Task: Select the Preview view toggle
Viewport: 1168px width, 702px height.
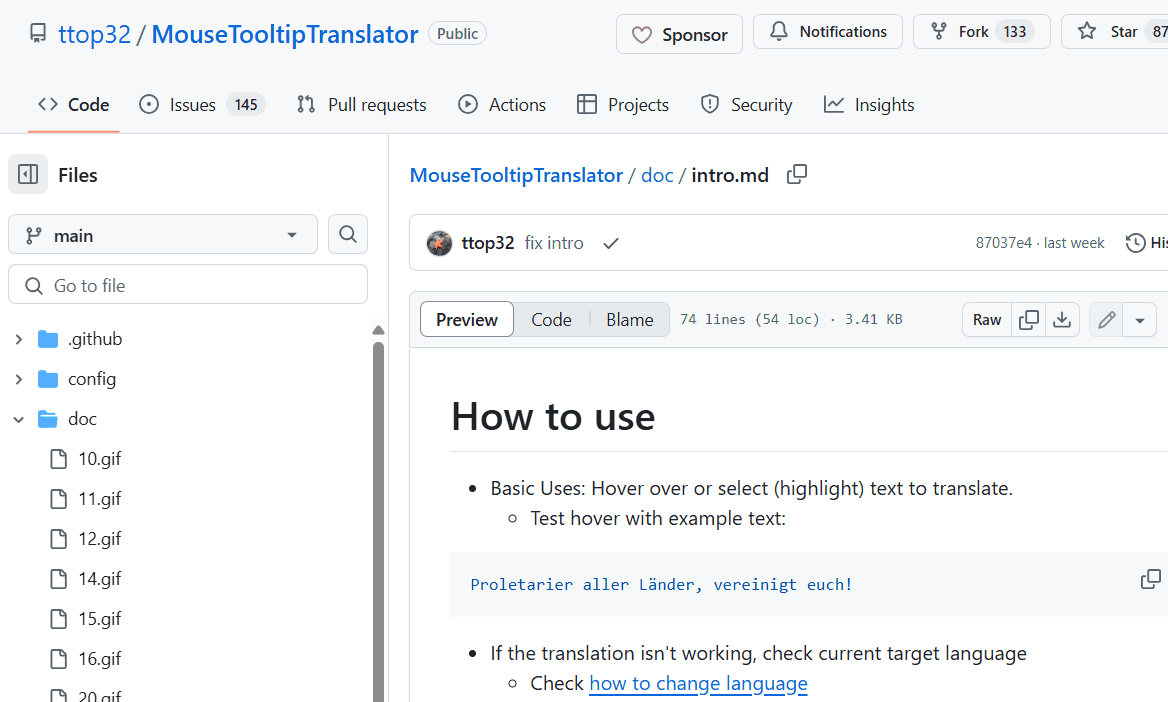Action: (x=467, y=319)
